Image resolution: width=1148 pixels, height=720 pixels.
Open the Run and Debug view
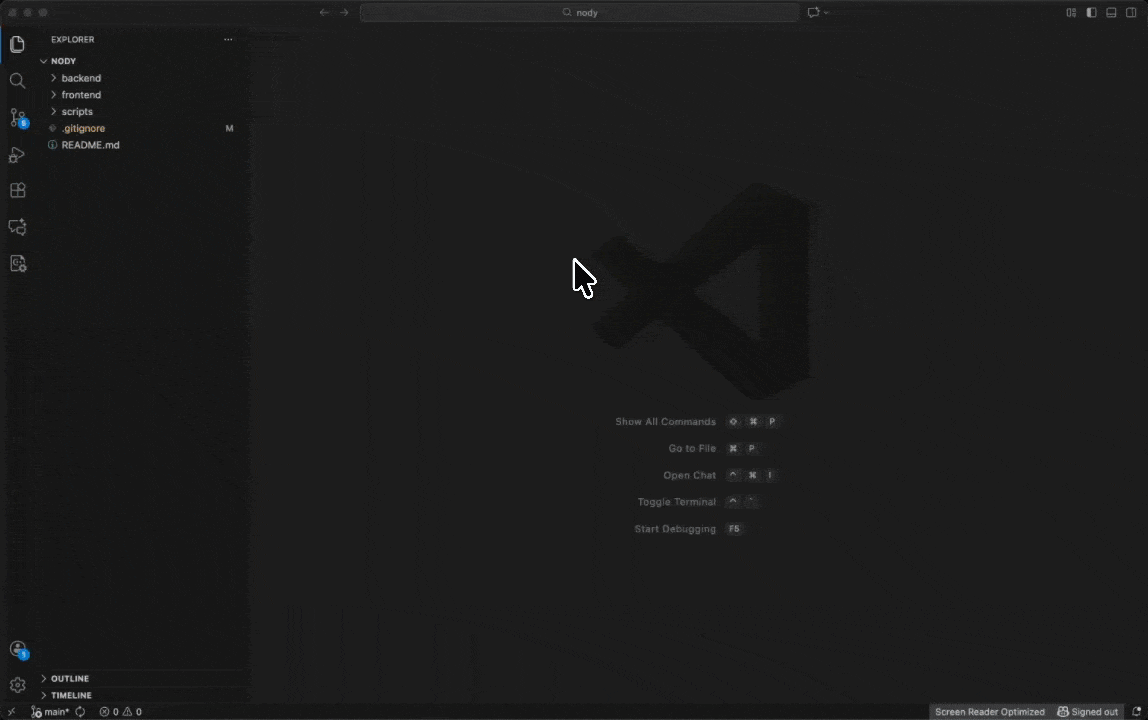(x=17, y=154)
